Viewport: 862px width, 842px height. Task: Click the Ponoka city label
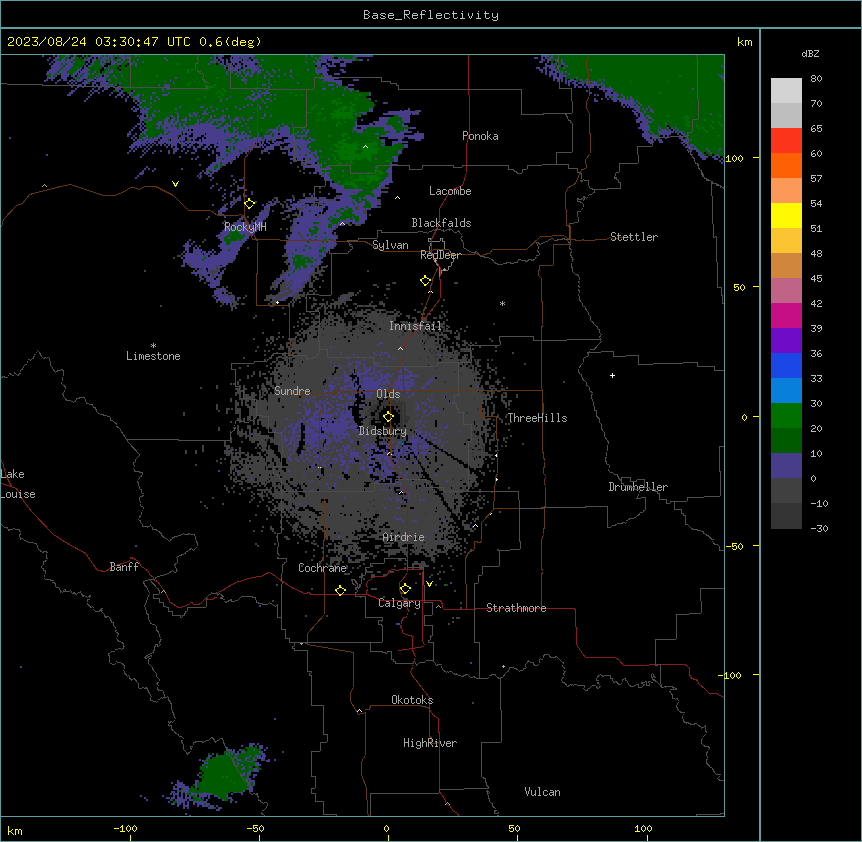[480, 136]
